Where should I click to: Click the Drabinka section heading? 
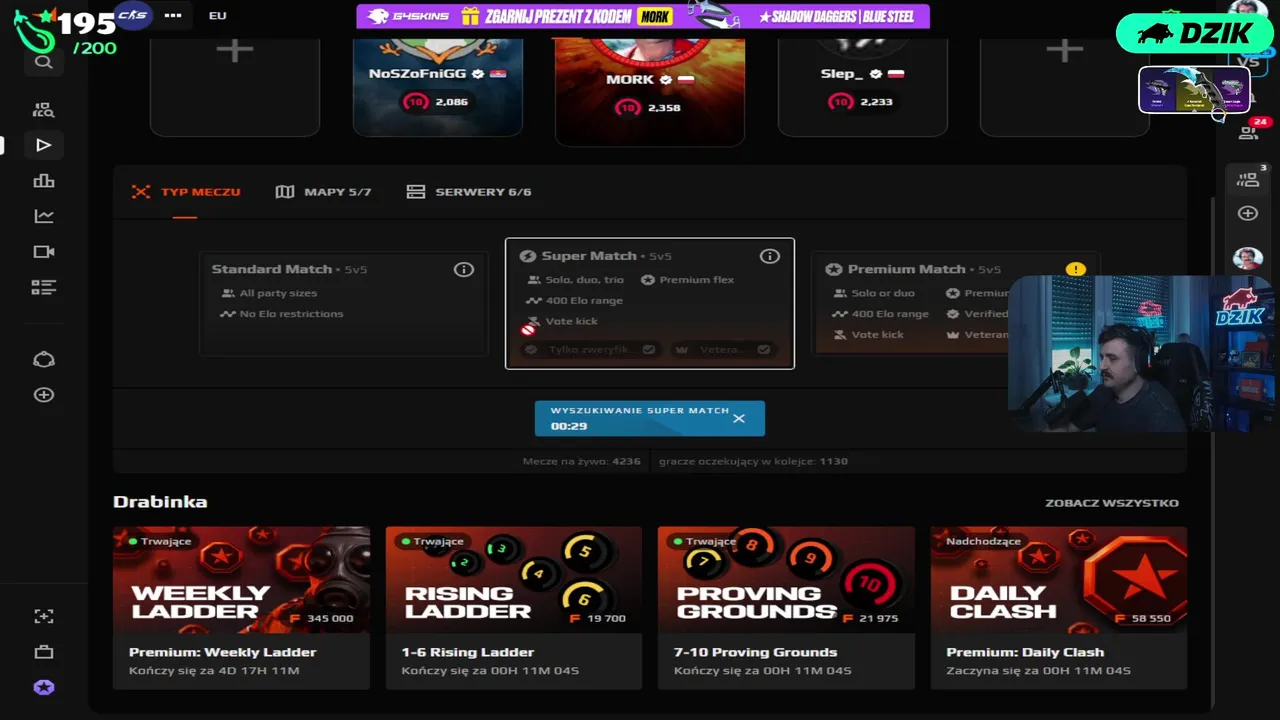pos(160,502)
